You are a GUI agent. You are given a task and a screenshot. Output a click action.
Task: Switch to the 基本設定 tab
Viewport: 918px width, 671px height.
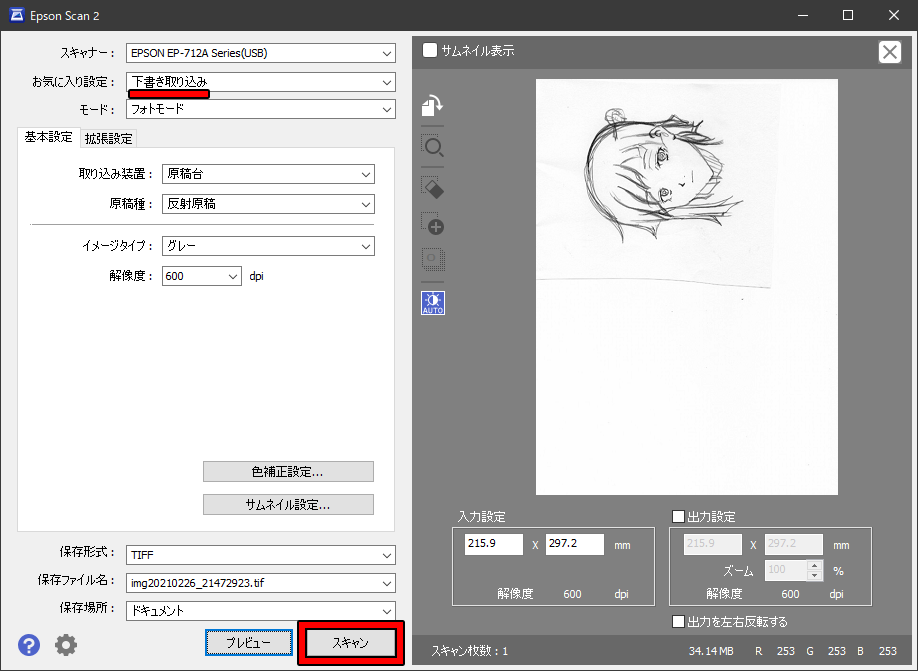click(x=48, y=137)
